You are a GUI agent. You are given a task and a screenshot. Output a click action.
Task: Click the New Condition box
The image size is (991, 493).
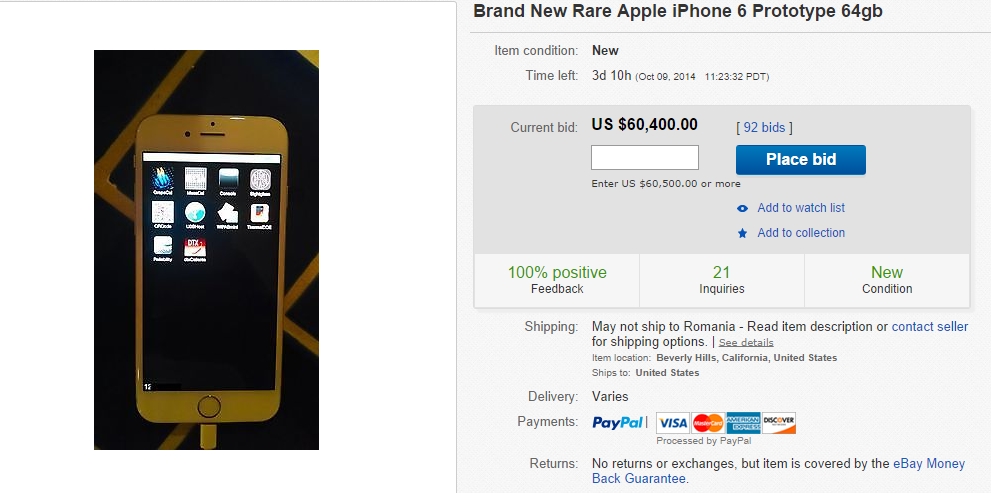pos(887,280)
